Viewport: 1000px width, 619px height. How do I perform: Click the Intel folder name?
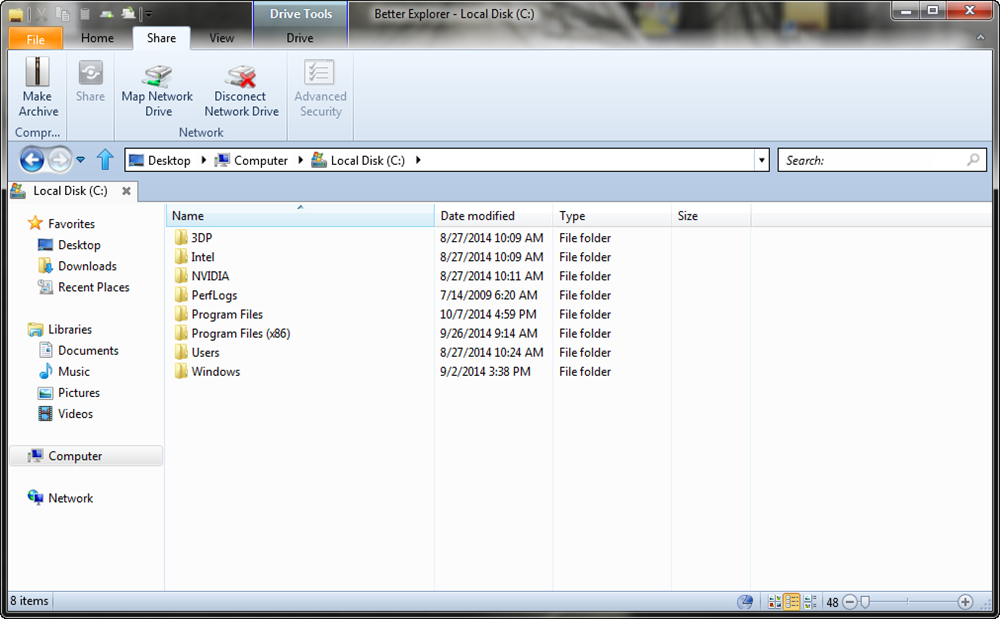click(x=203, y=257)
